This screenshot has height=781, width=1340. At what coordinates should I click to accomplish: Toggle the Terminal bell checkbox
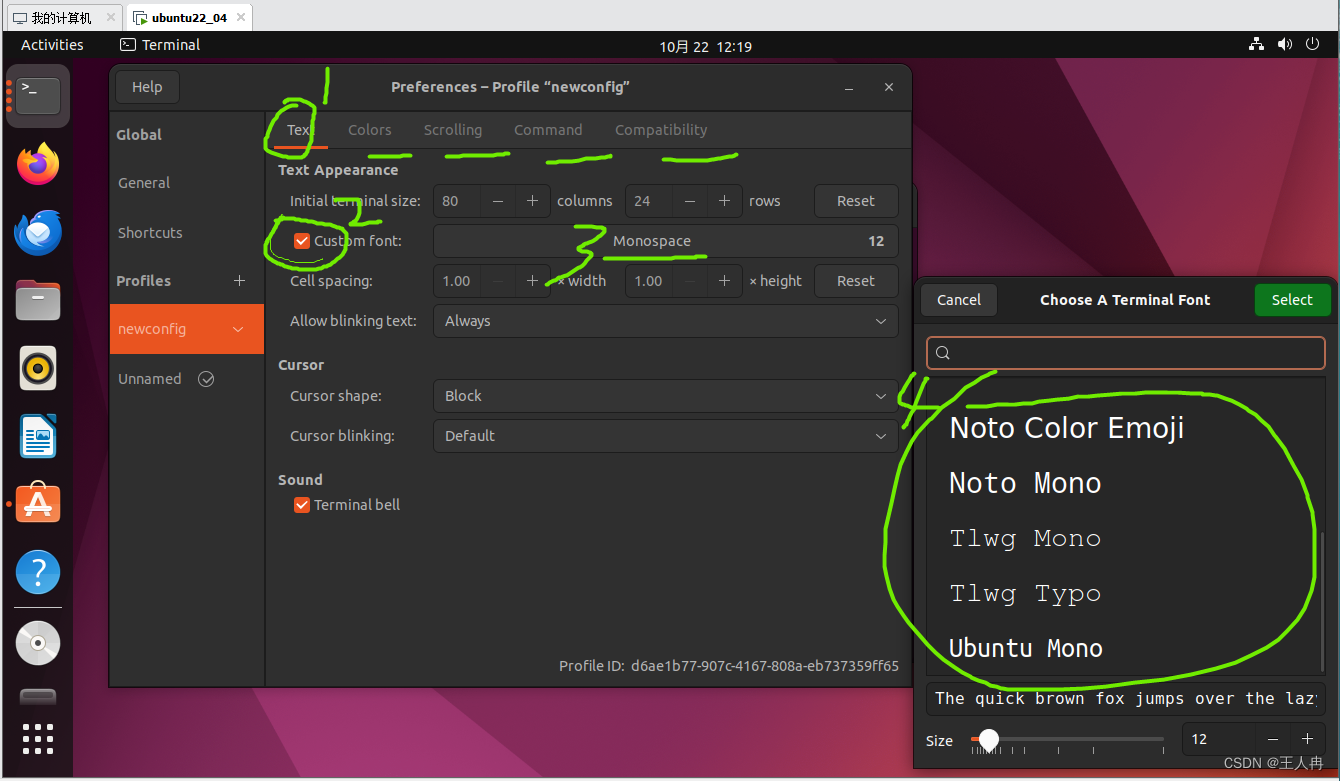[x=302, y=505]
